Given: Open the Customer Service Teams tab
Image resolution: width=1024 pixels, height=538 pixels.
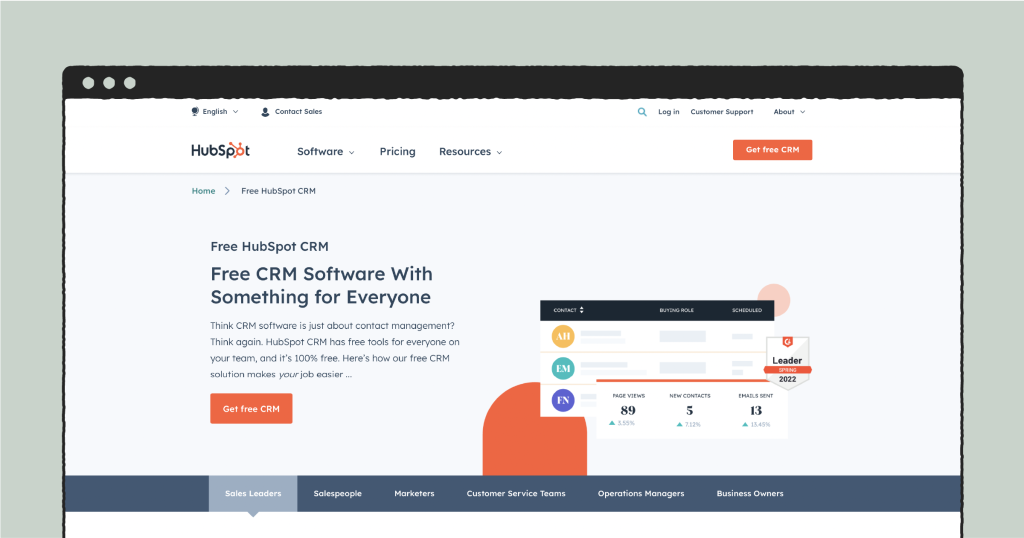Looking at the screenshot, I should [x=516, y=494].
